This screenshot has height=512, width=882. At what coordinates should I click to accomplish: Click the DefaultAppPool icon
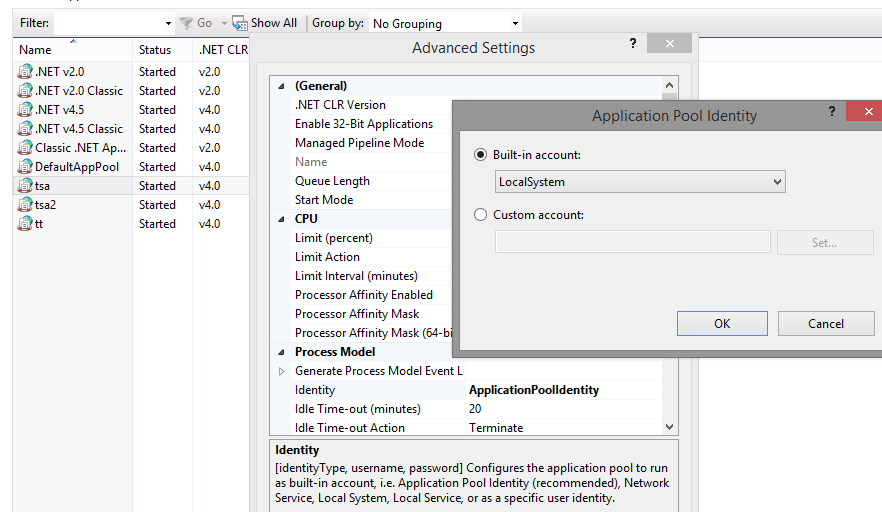pos(25,167)
